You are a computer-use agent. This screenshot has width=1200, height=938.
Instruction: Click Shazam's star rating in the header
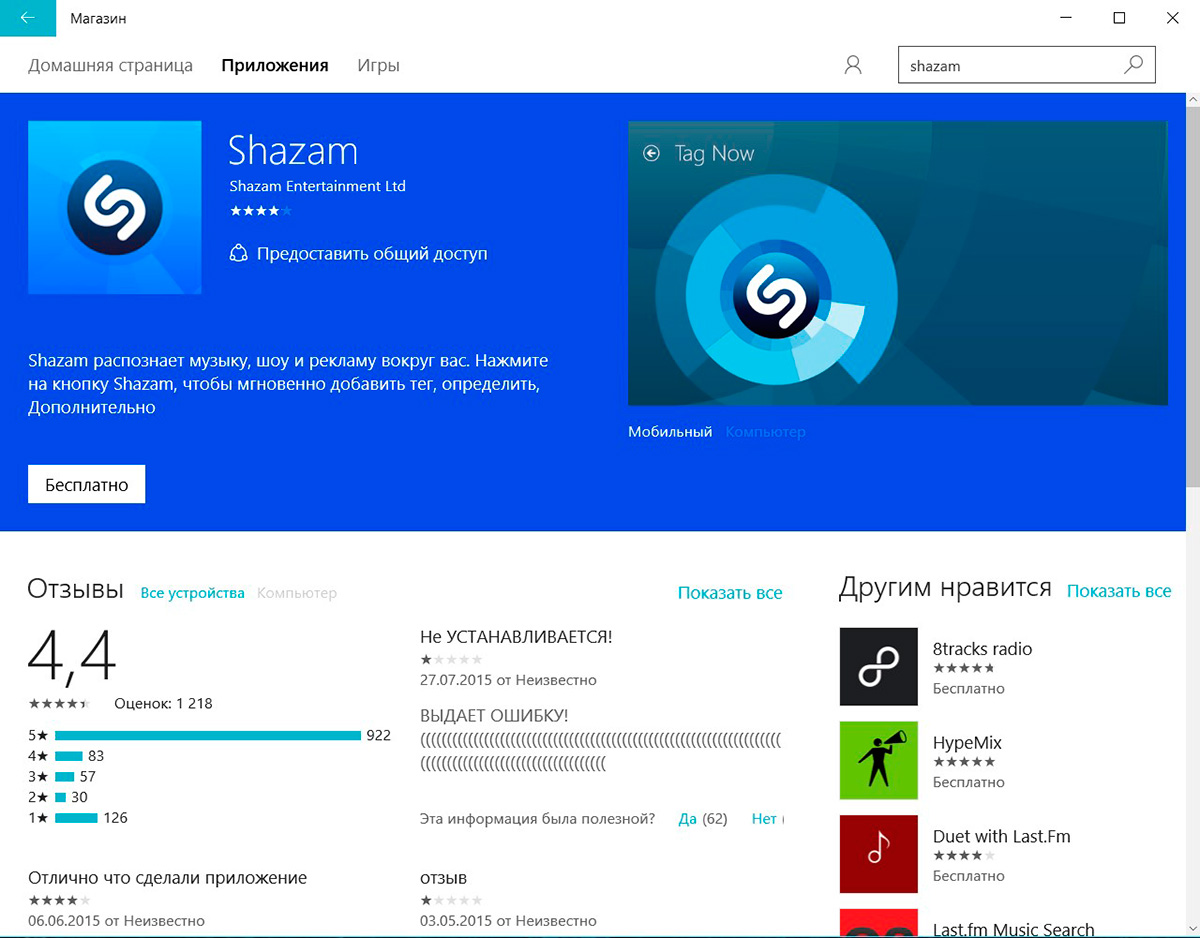[260, 211]
